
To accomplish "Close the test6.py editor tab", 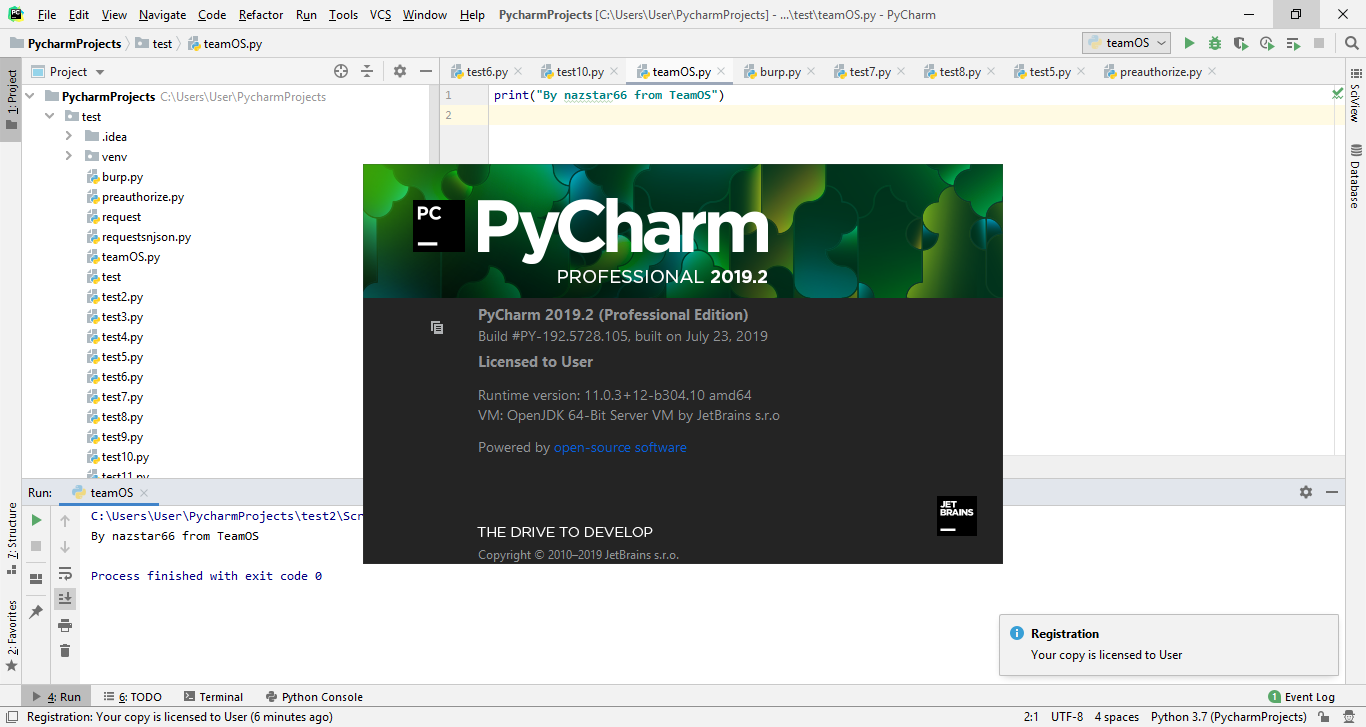I will 520,71.
